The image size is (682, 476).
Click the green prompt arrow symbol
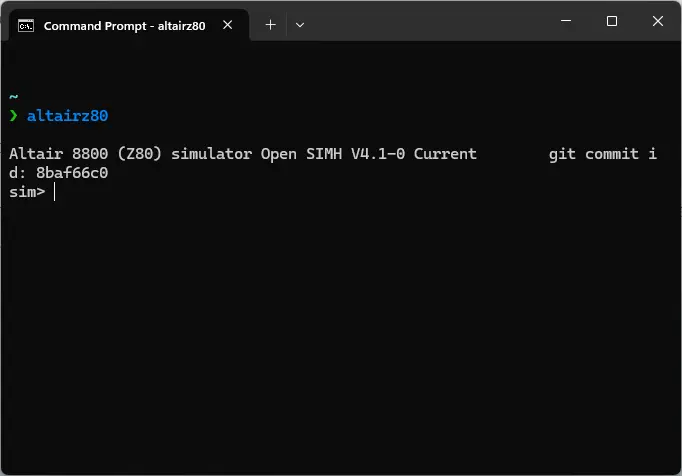(13, 116)
